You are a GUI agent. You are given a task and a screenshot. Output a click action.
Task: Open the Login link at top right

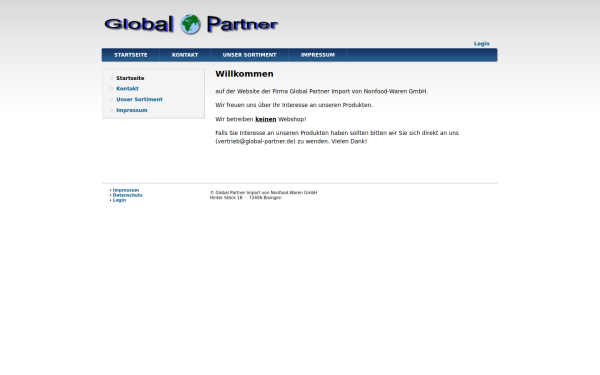coord(481,44)
